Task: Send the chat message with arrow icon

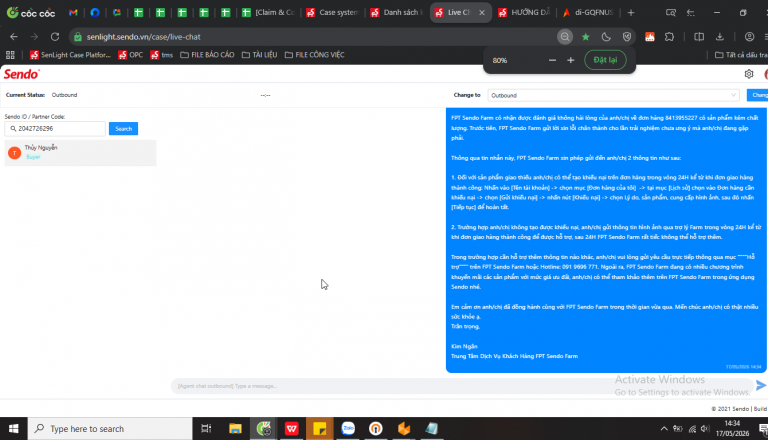Action: click(x=761, y=386)
